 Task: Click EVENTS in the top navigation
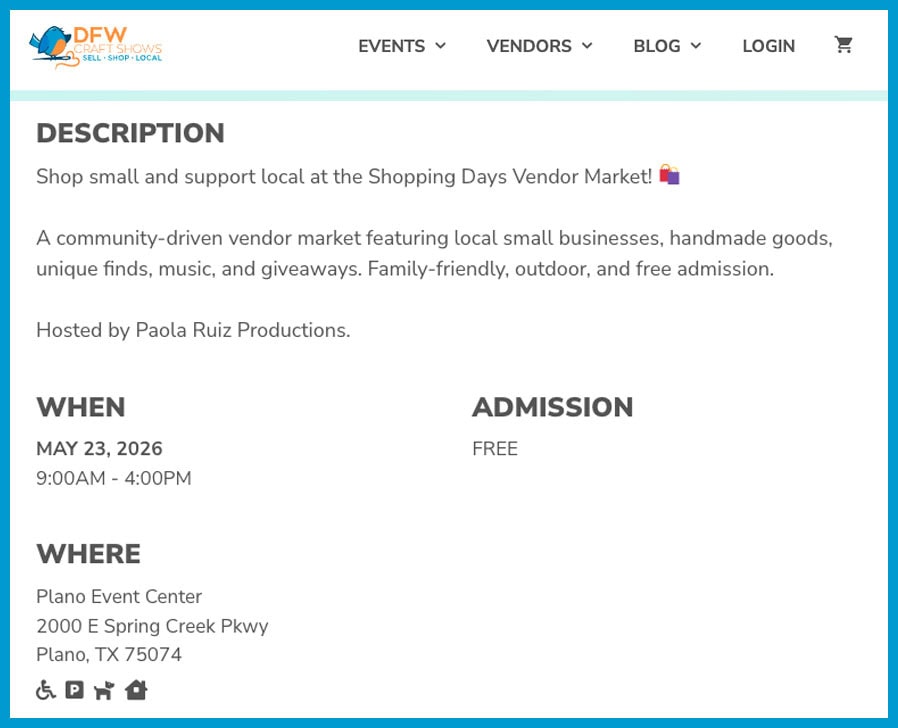pos(390,46)
